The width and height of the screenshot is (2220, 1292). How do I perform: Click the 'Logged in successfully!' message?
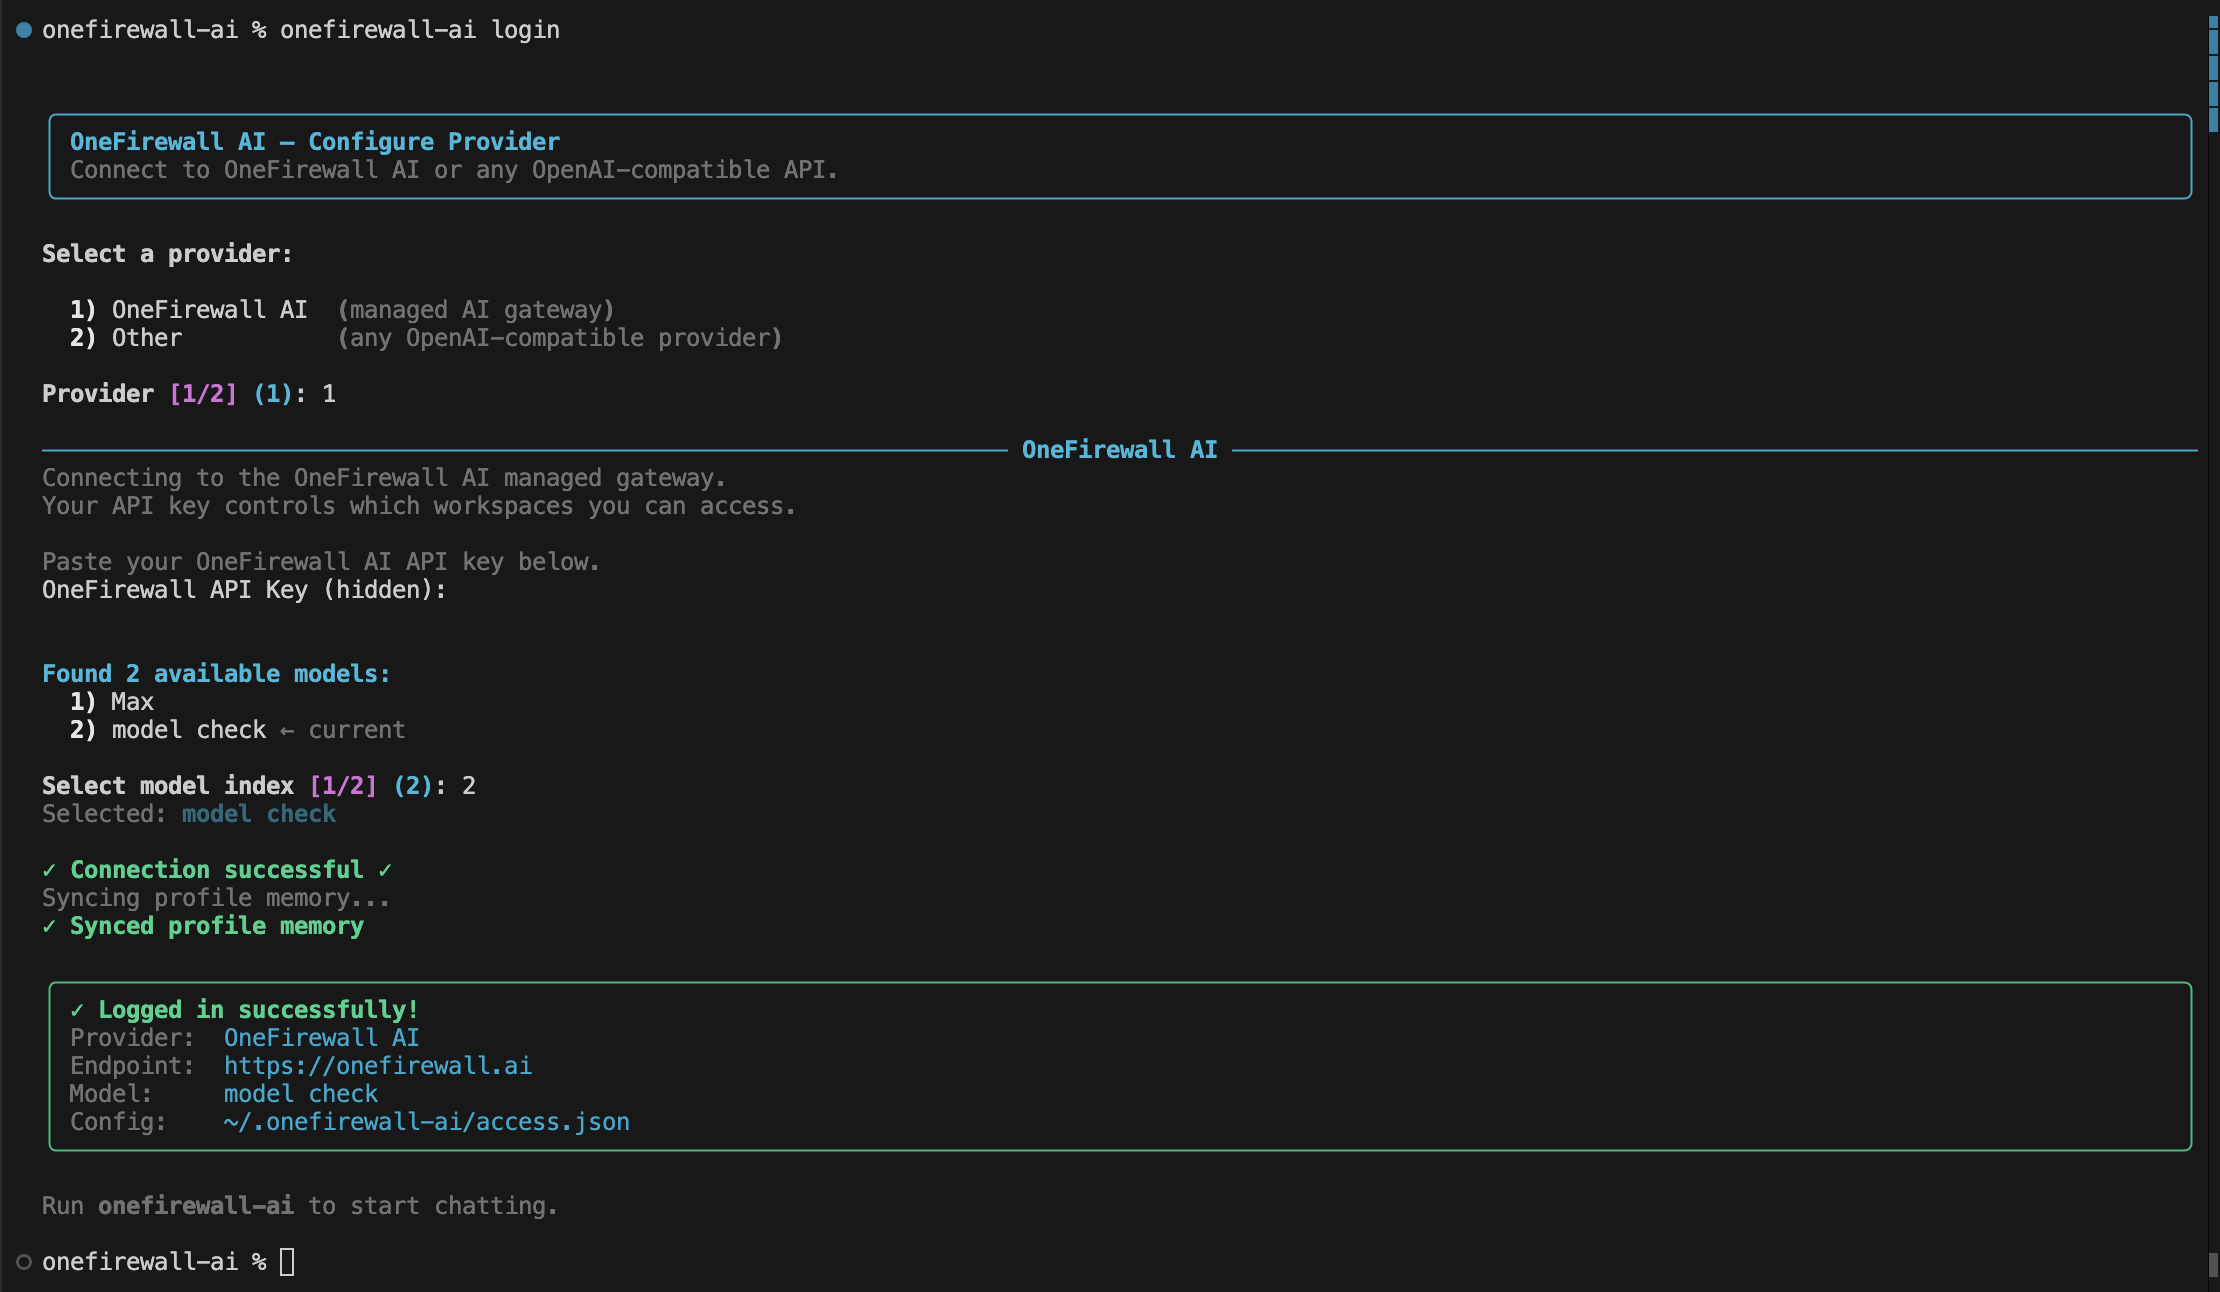pos(244,1010)
